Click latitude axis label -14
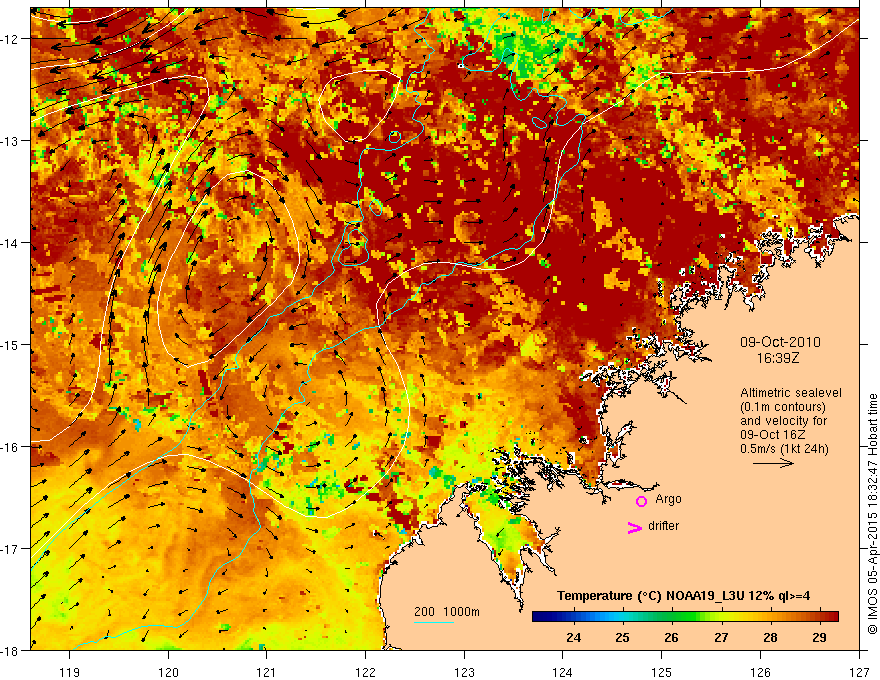This screenshot has width=880, height=680. (10, 243)
